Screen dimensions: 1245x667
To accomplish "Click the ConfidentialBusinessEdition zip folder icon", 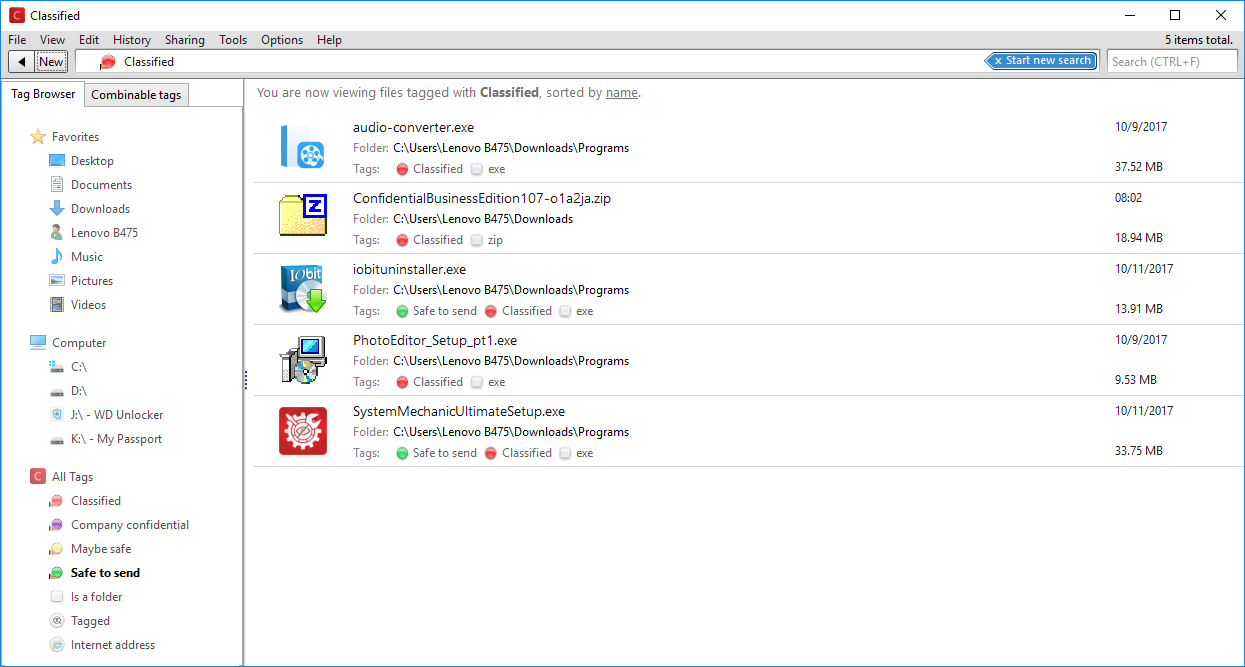I will (x=303, y=217).
